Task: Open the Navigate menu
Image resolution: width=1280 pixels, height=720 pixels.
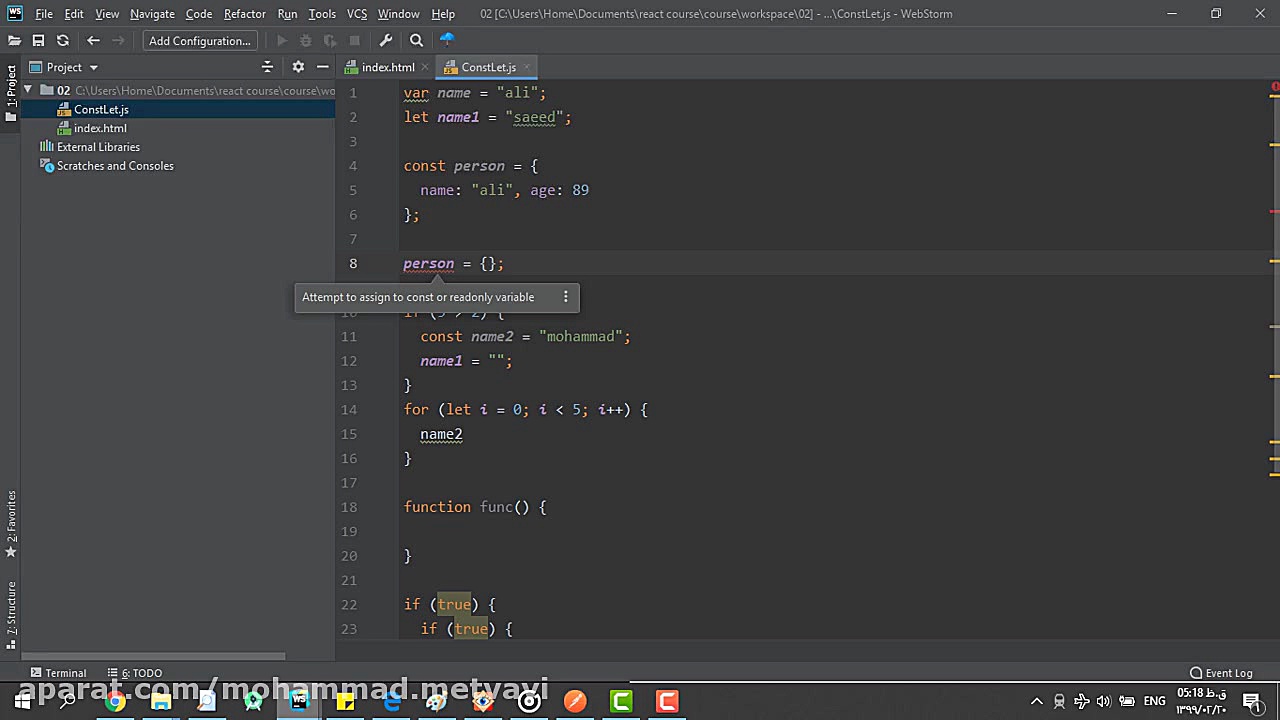Action: click(x=152, y=14)
